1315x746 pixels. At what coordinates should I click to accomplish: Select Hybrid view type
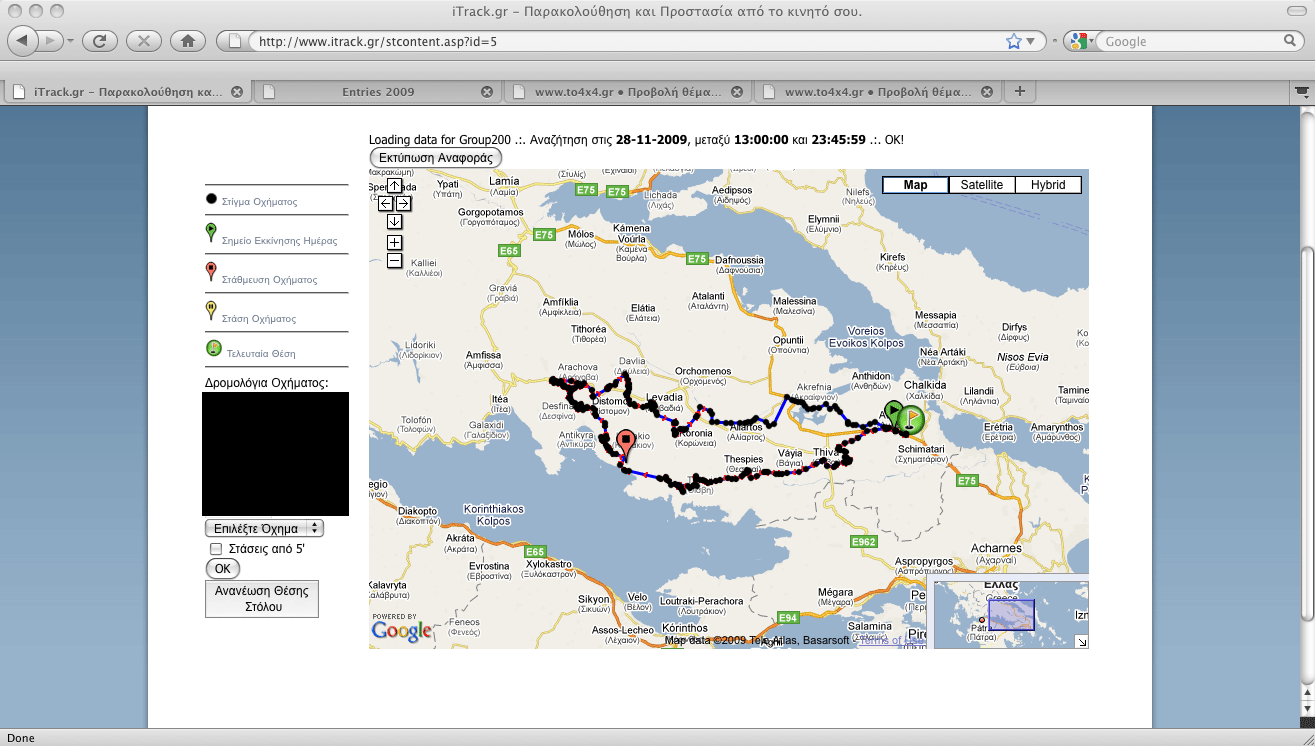click(x=1048, y=185)
